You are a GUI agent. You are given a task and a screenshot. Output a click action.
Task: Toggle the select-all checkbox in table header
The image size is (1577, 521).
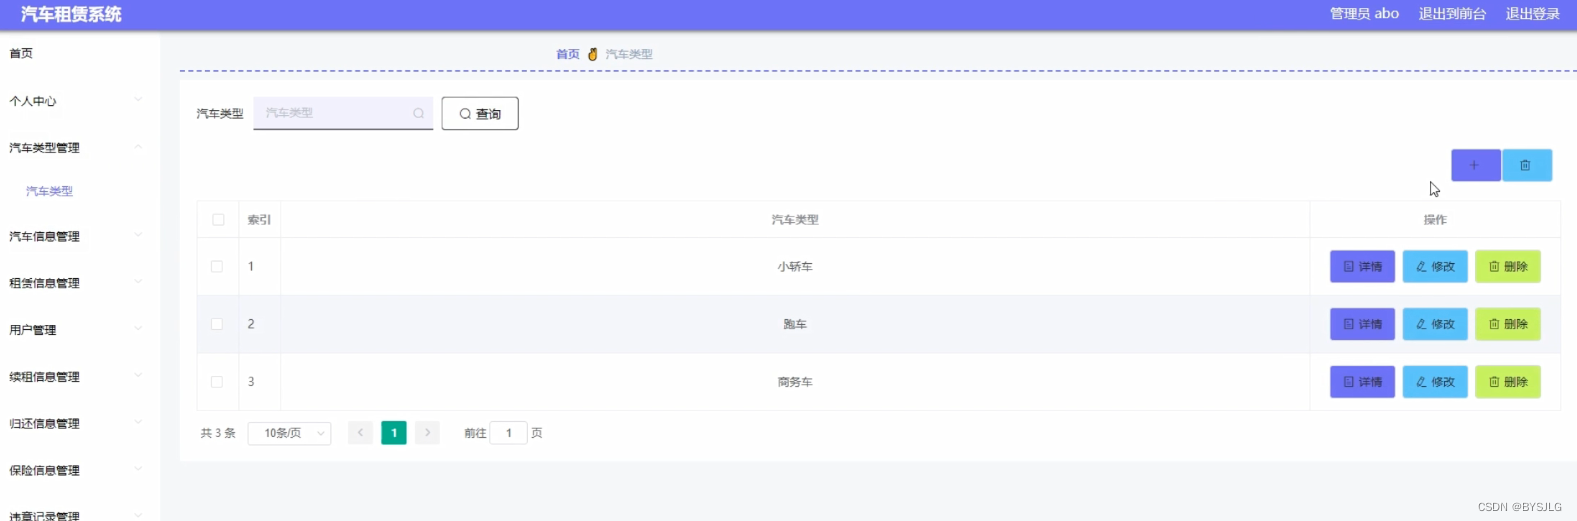click(x=218, y=220)
